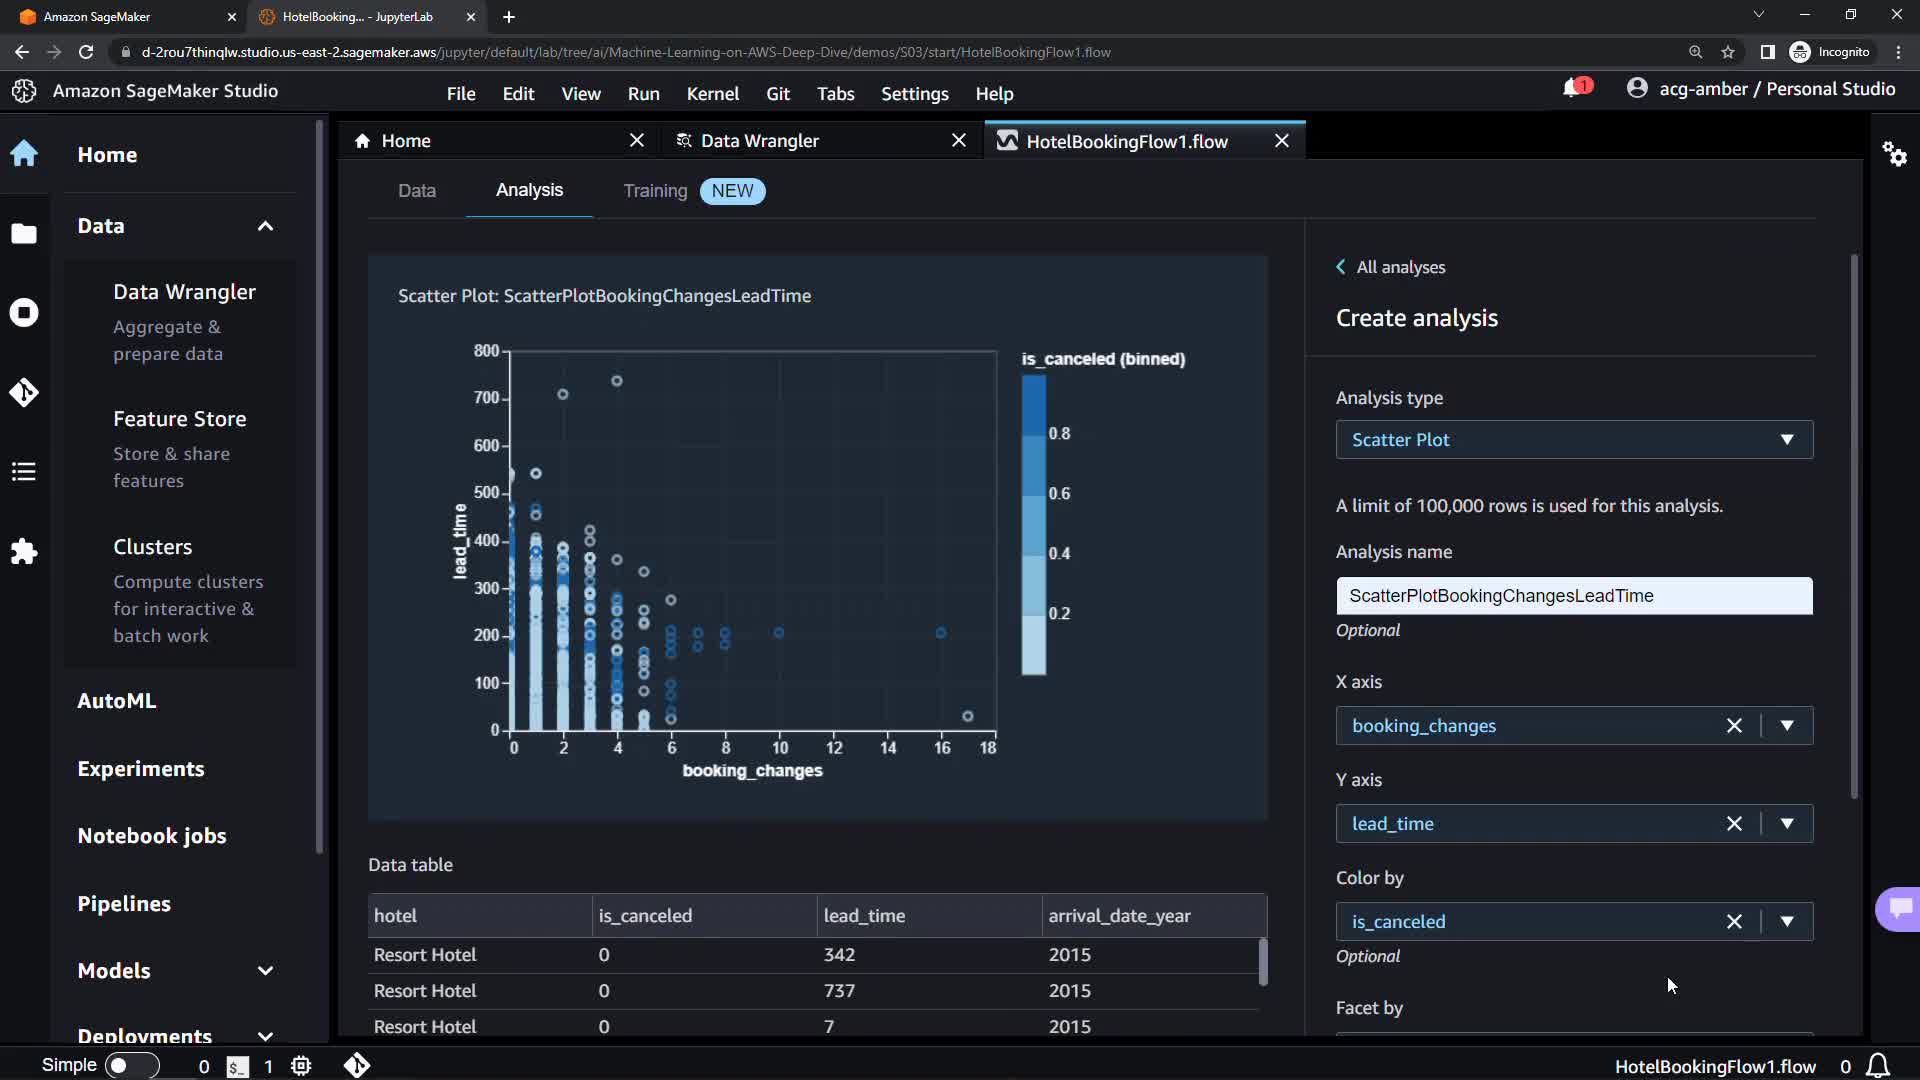
Task: Click the Home icon in left sidebar
Action: tap(24, 154)
